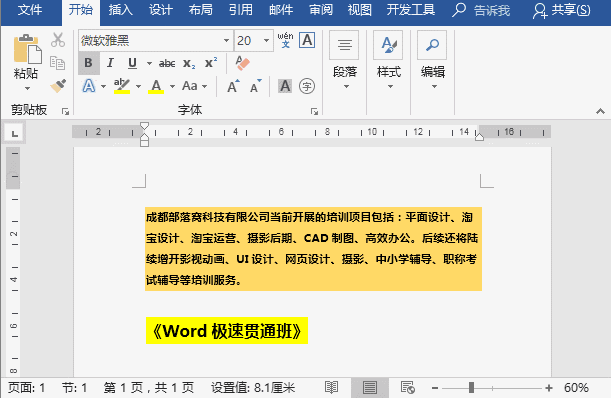
Task: Click first line indent ruler marker
Action: [144, 126]
